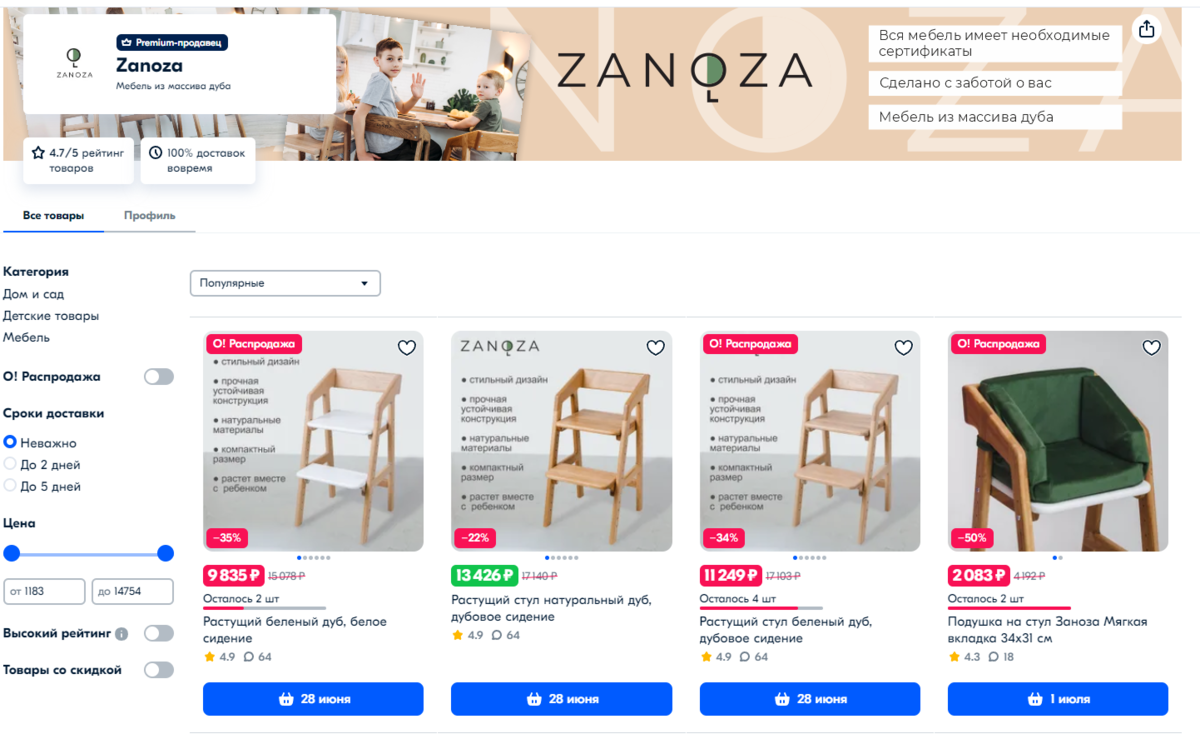
Task: Click the share icon in the banner
Action: click(x=1147, y=29)
